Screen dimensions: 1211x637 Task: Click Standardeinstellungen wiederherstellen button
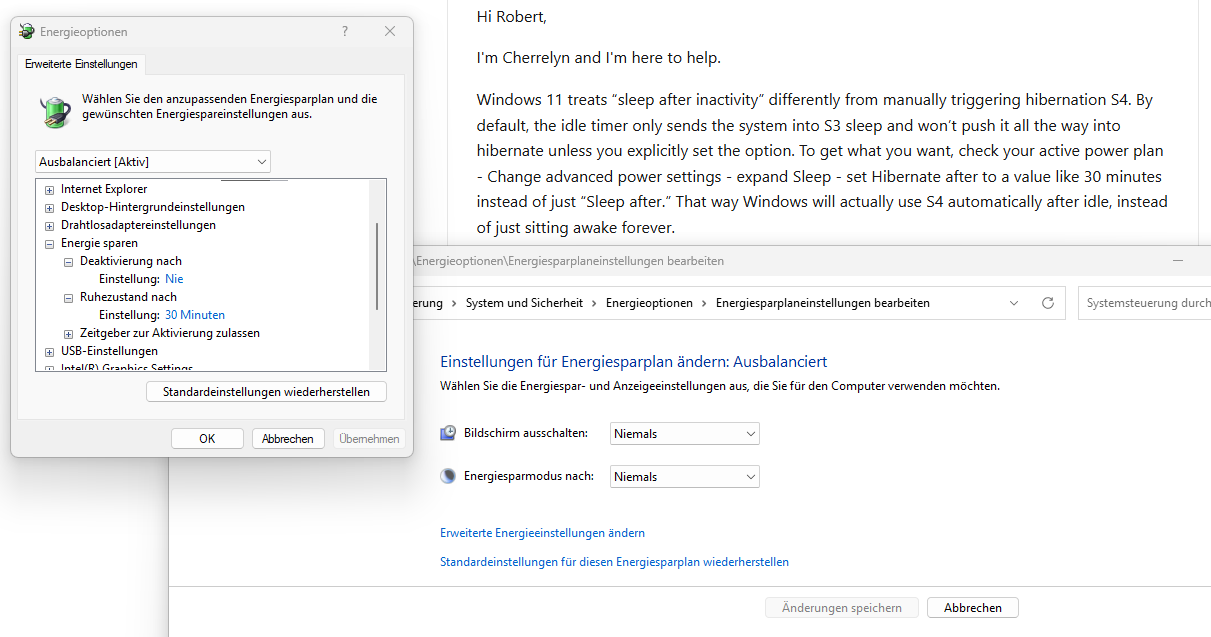(x=266, y=392)
